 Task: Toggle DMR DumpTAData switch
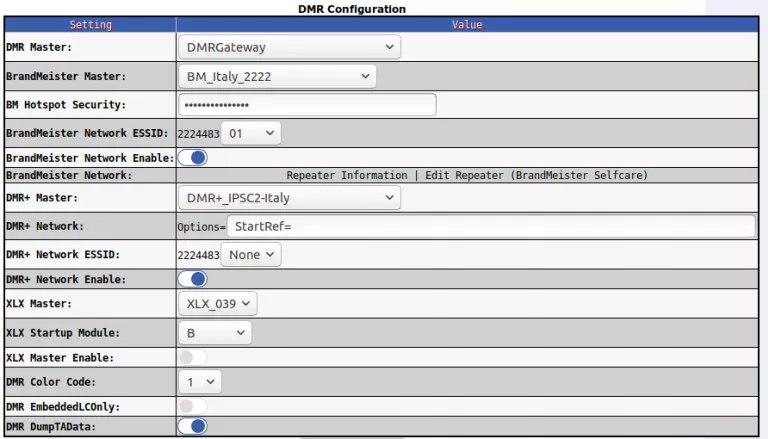(192, 426)
